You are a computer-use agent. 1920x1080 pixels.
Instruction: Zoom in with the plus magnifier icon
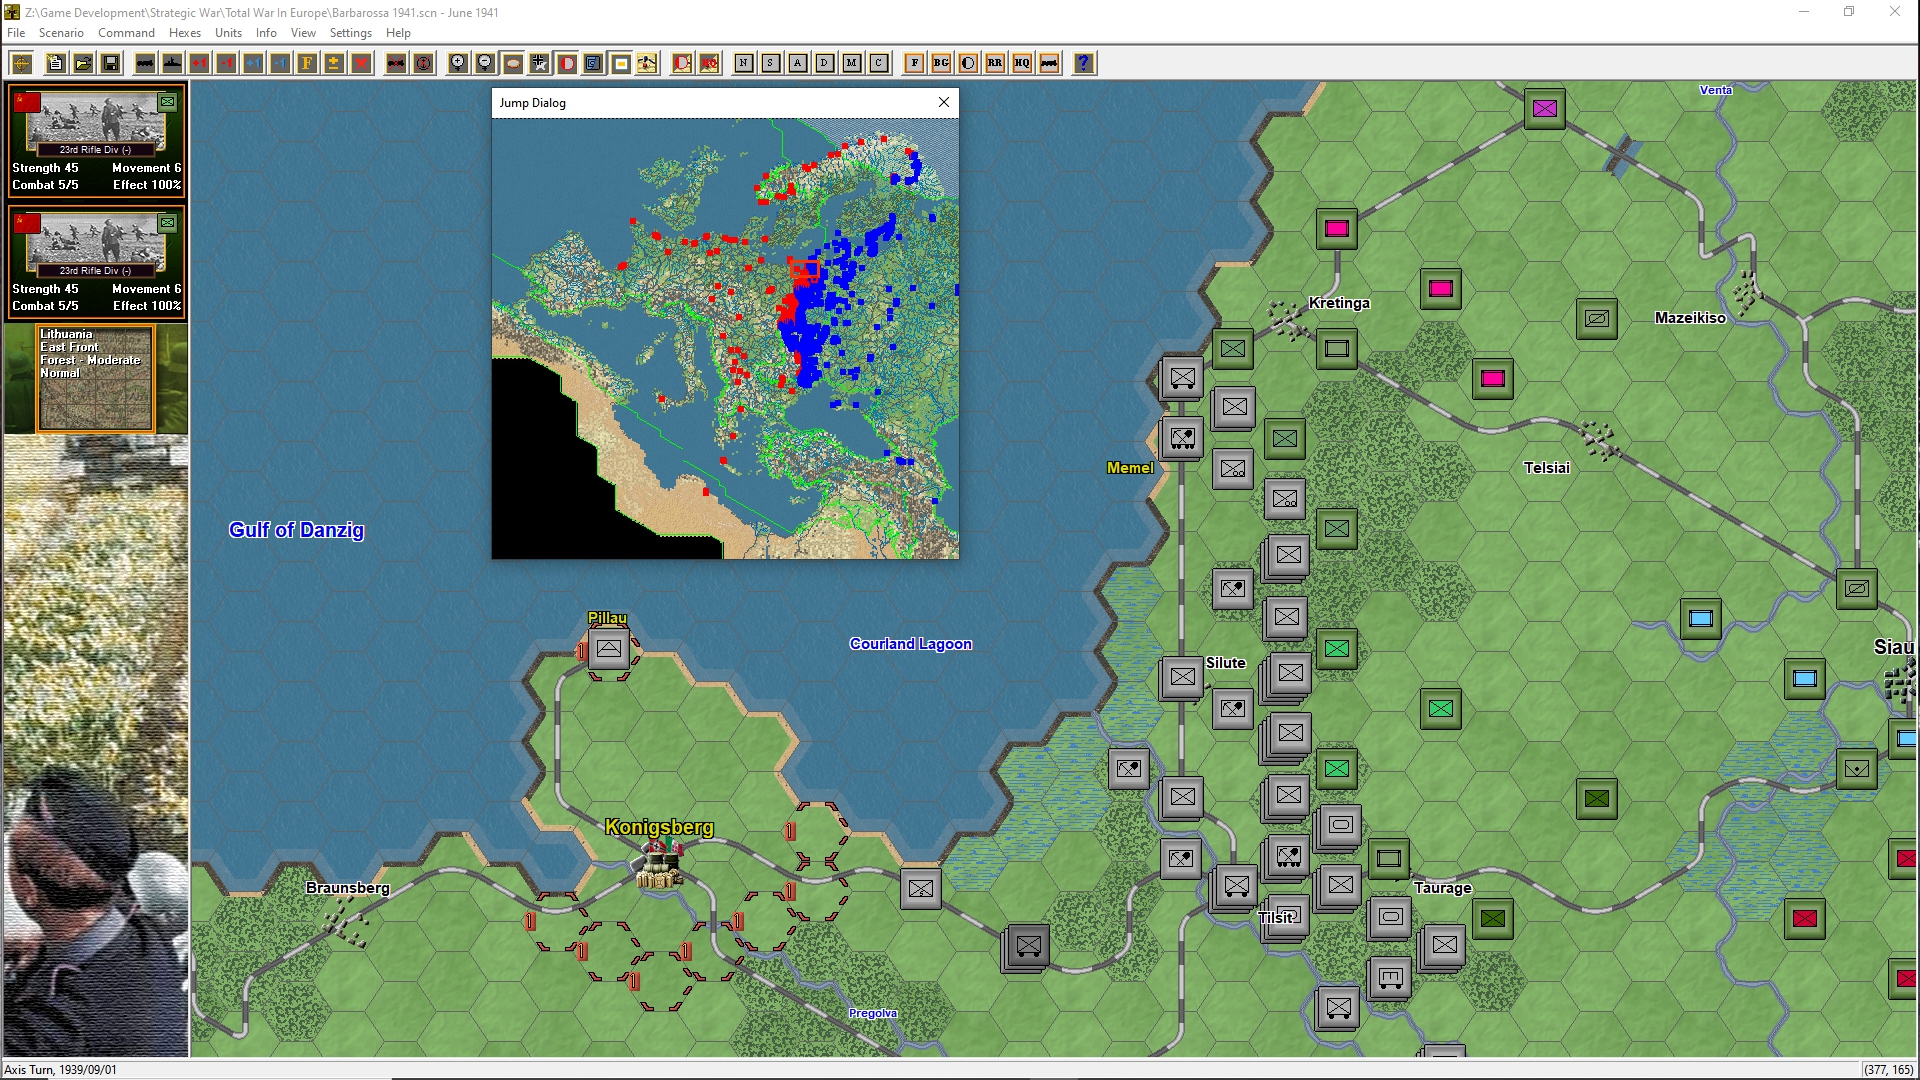tap(458, 63)
